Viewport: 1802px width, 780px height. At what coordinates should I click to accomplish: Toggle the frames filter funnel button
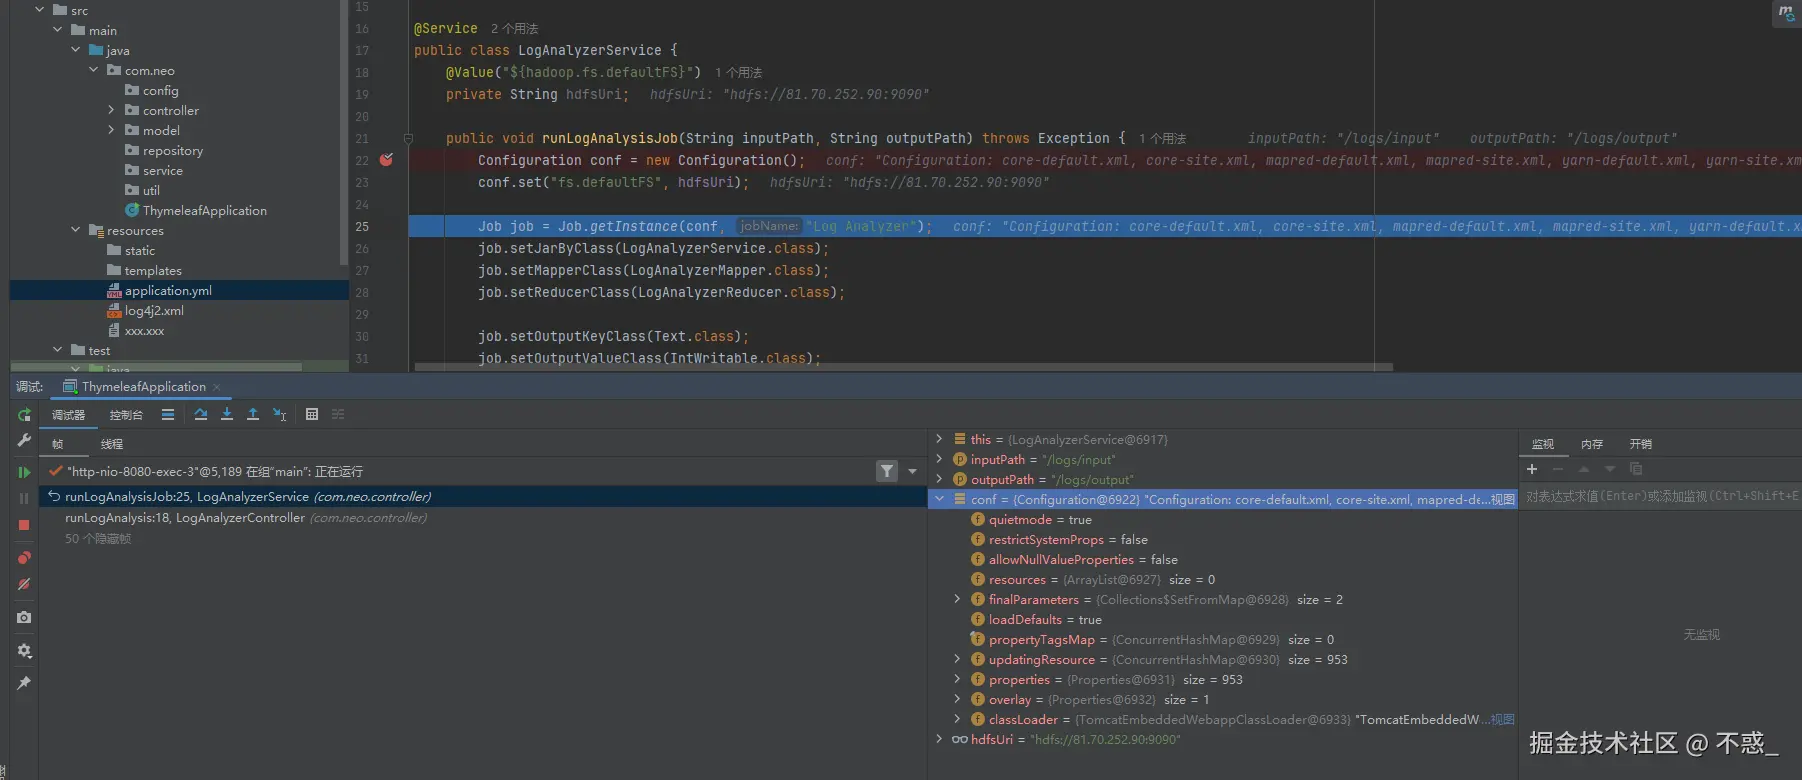pyautogui.click(x=887, y=471)
